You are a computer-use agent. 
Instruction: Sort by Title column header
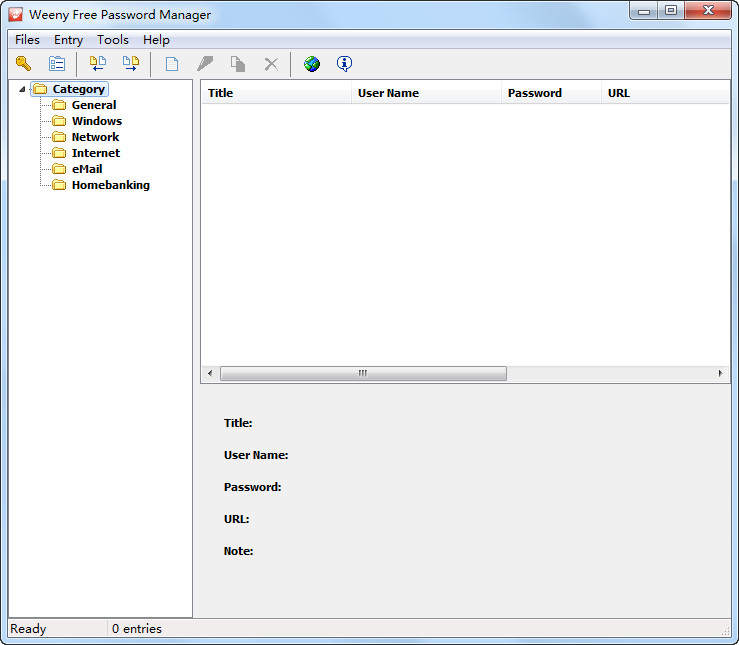(276, 93)
